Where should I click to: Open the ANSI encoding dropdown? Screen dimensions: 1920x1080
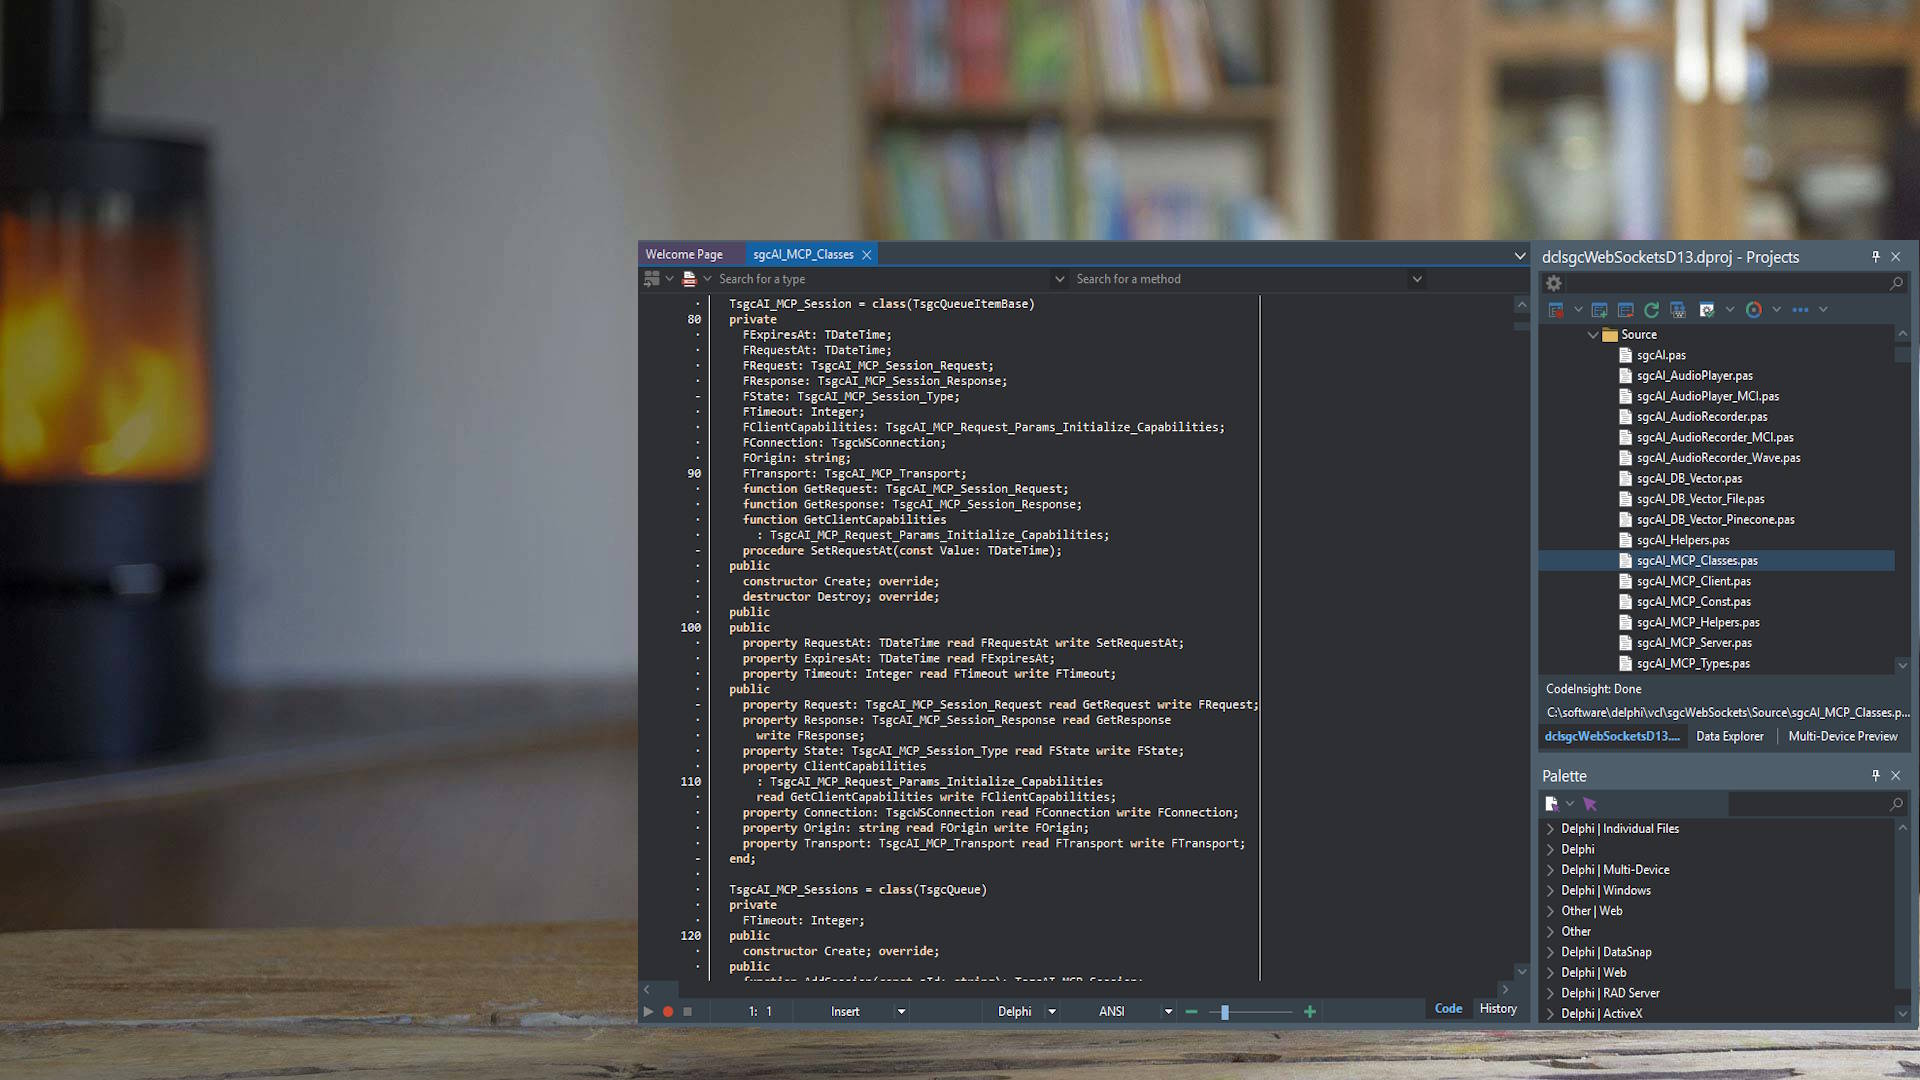pyautogui.click(x=1168, y=1012)
